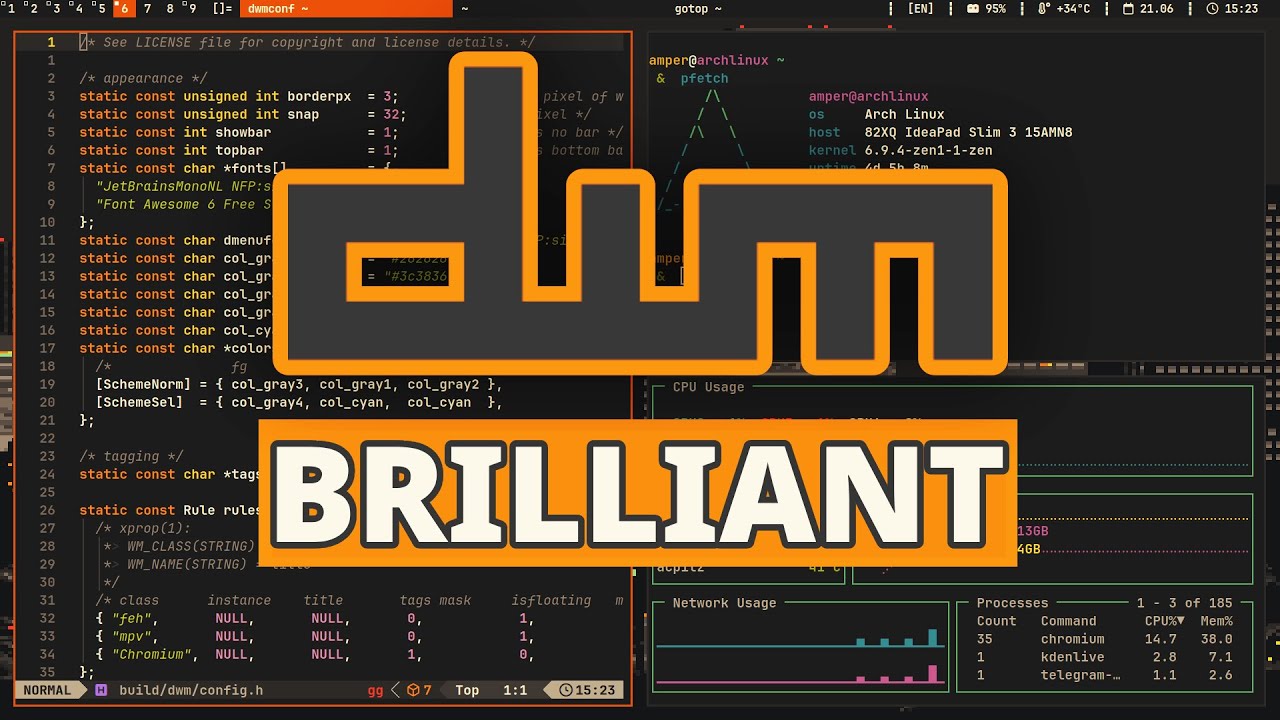Click the topbar declaration on line 6
The height and width of the screenshot is (720, 1280).
click(x=239, y=150)
